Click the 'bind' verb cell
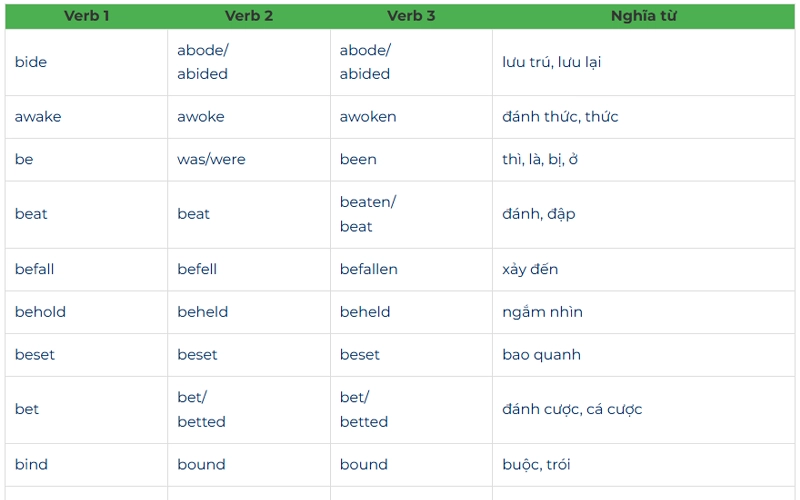Screen dimensions: 800x500 pos(86,465)
